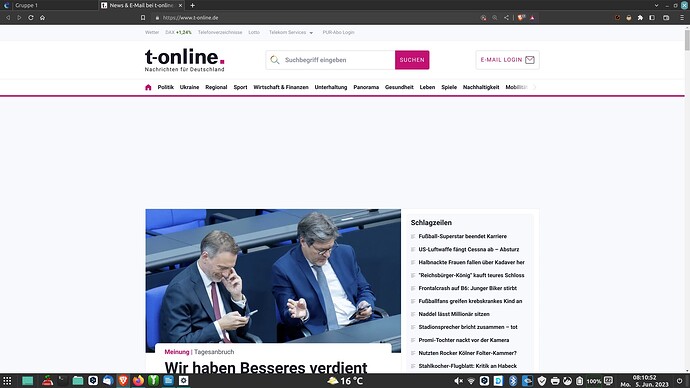The image size is (690, 388).
Task: Open the Brave wallet icon
Action: click(x=666, y=18)
